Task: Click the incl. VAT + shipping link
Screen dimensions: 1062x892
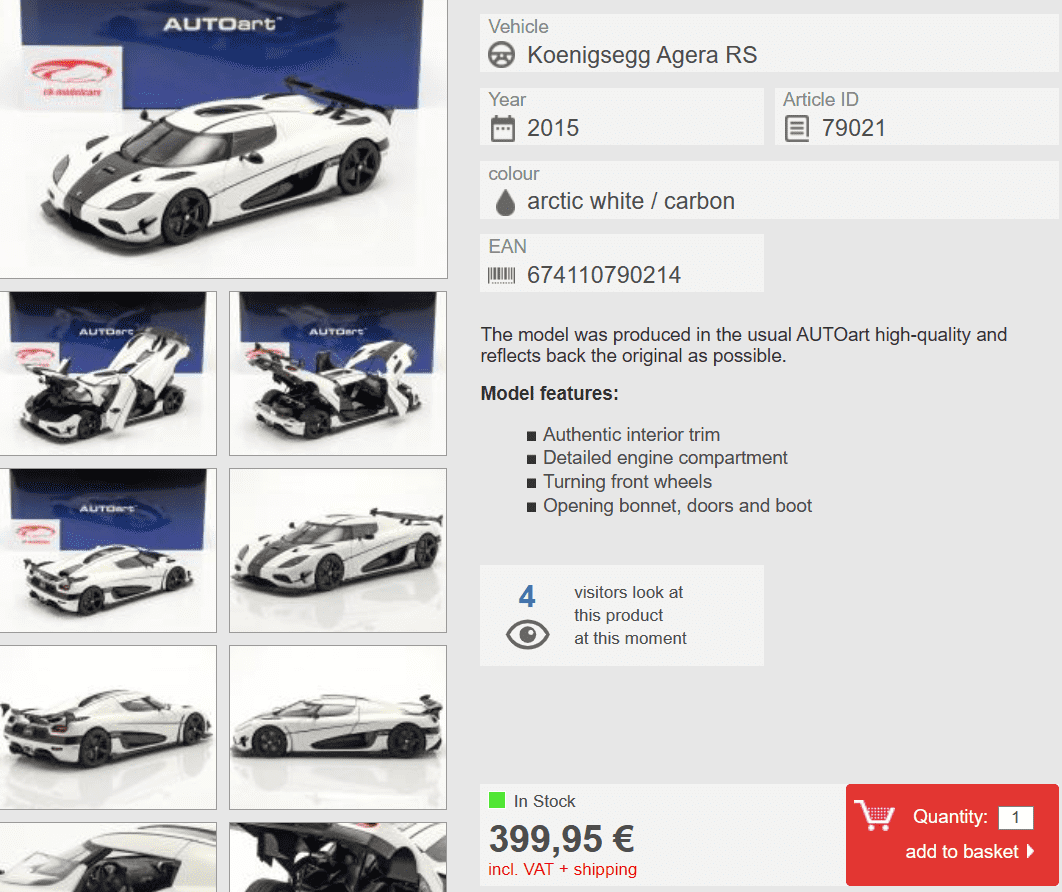Action: click(562, 869)
